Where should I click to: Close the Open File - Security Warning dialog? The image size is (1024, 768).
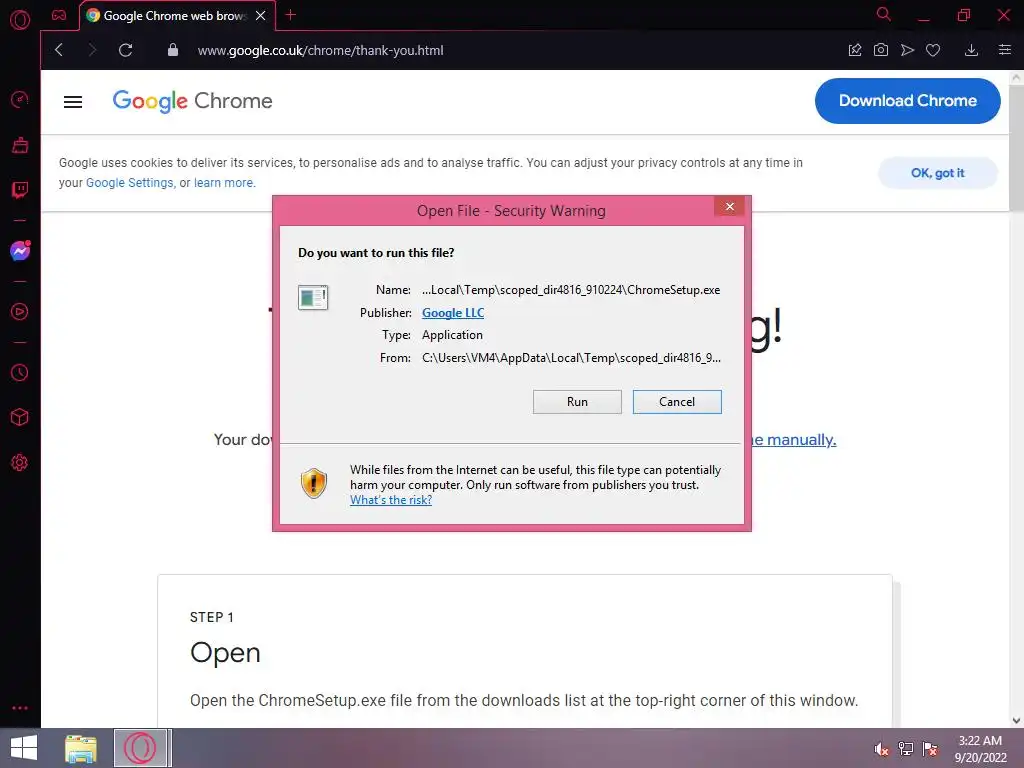729,207
